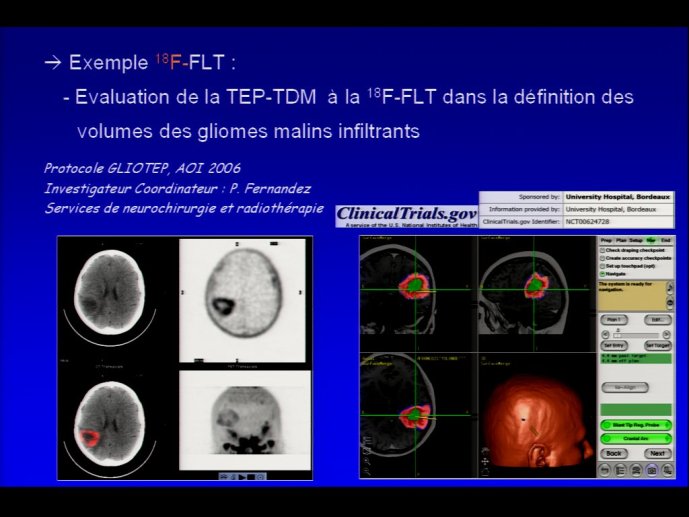
Task: Click the first round icon in bottom toolbar
Action: [605, 470]
